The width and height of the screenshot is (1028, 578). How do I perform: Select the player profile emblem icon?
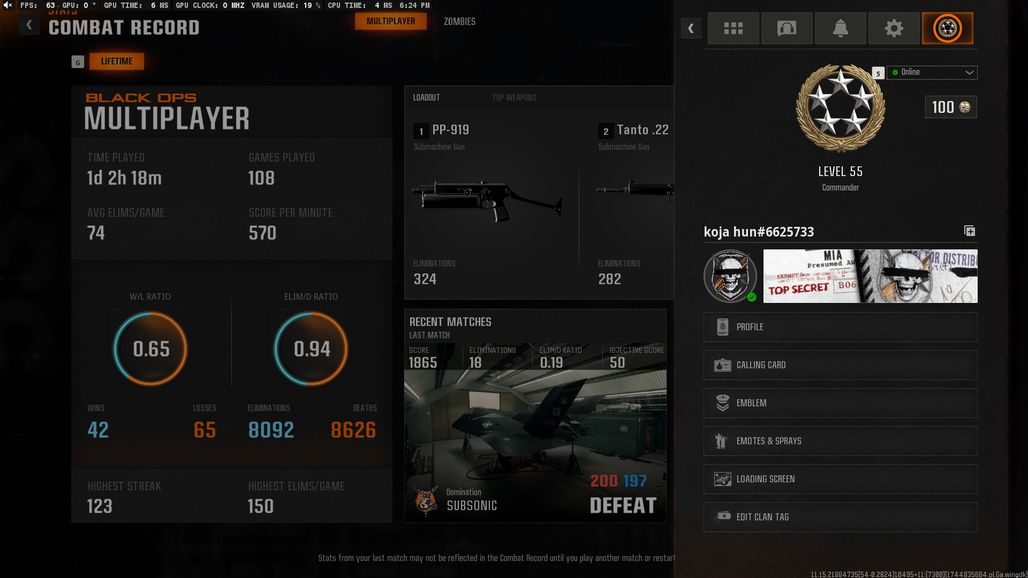click(947, 28)
